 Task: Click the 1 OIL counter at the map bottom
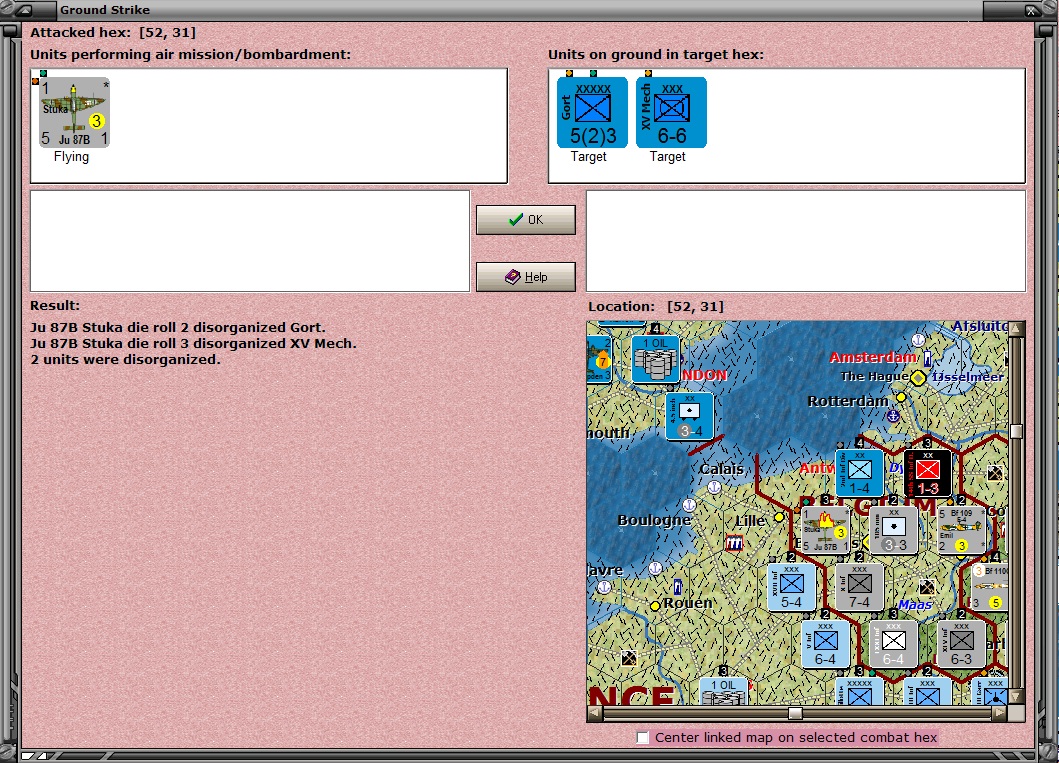point(723,691)
